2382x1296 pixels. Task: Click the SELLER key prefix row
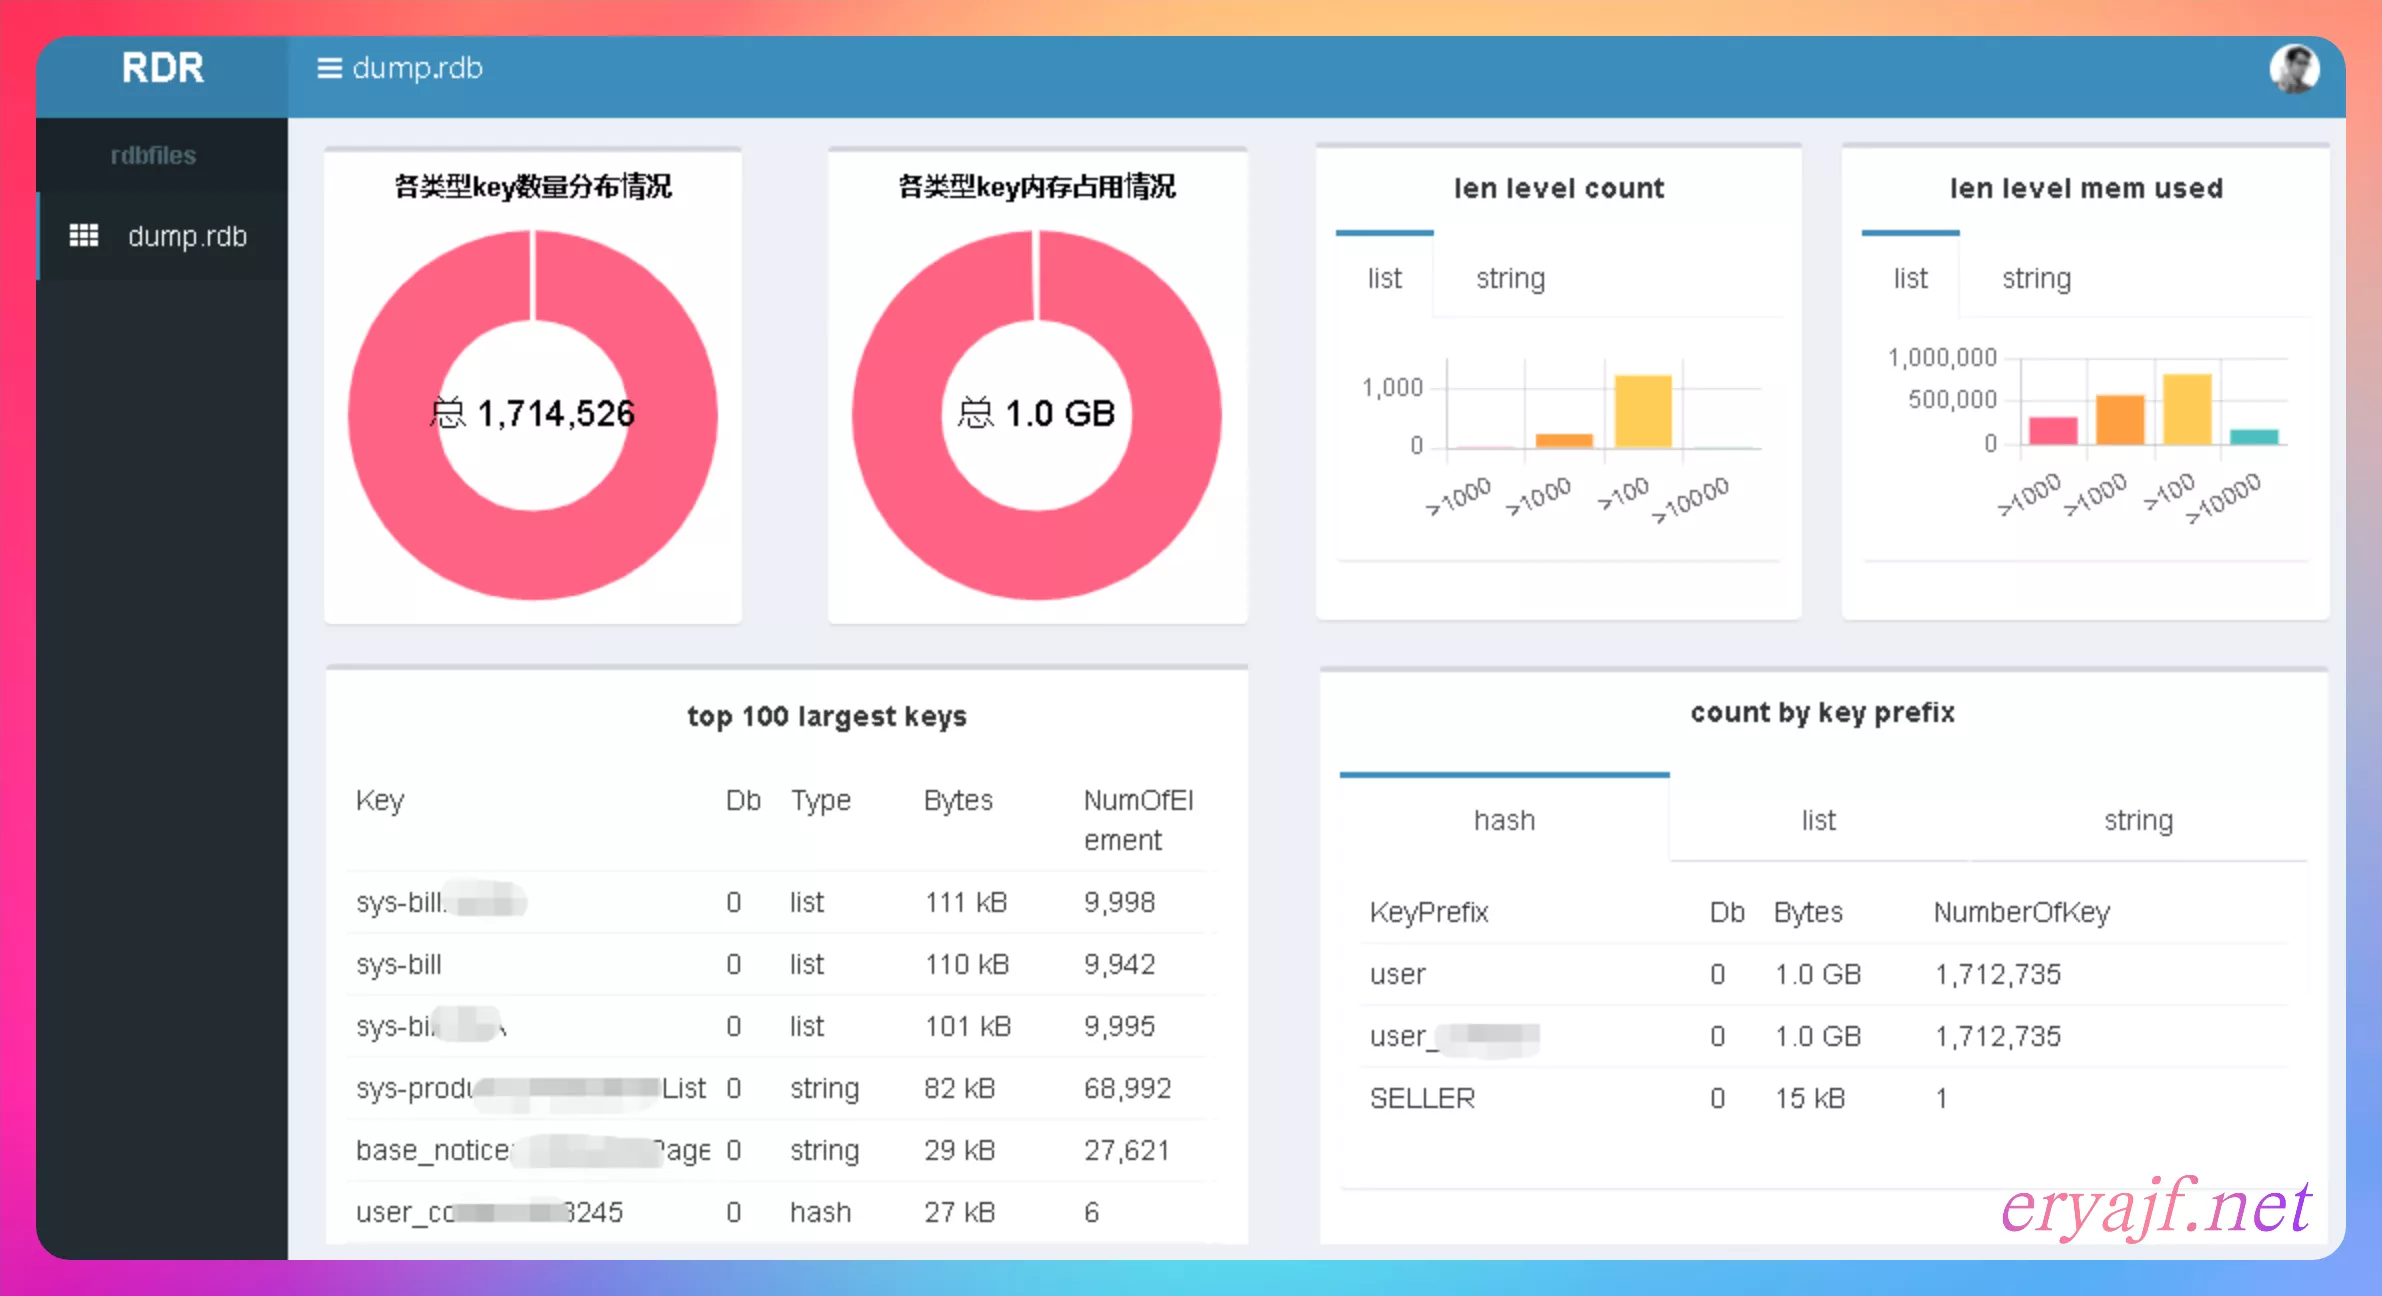(x=1422, y=1098)
